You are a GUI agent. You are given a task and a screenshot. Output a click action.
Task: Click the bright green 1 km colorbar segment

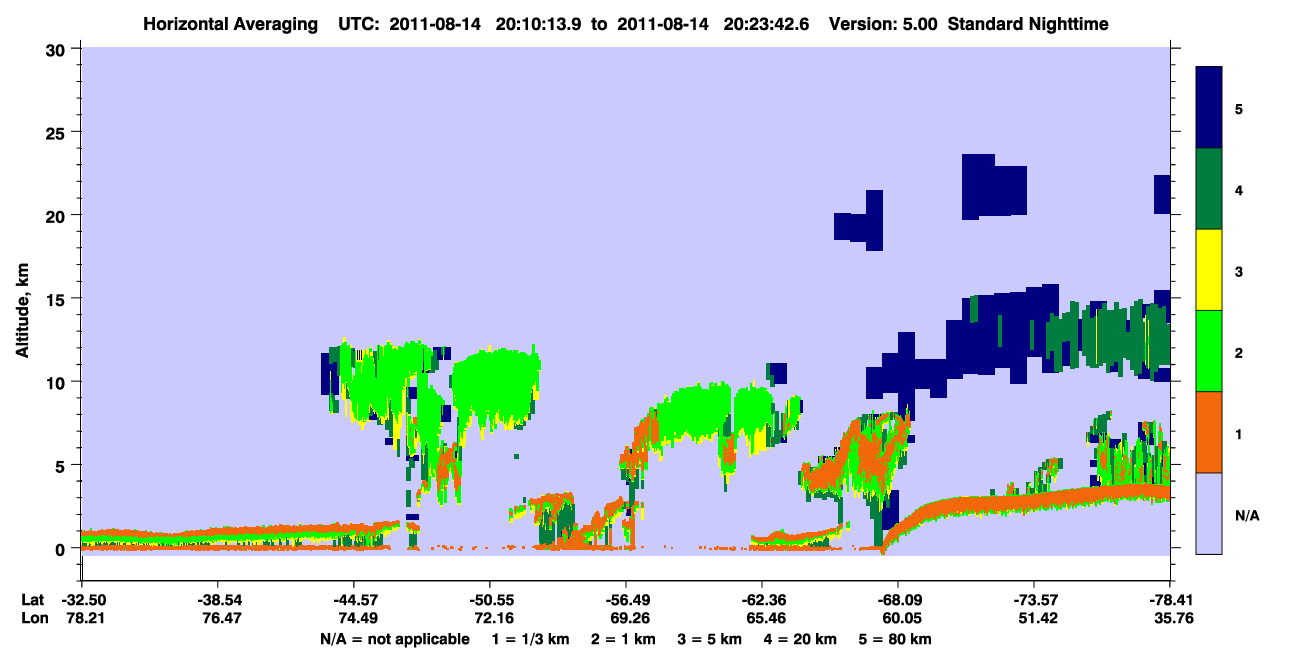pos(1209,351)
